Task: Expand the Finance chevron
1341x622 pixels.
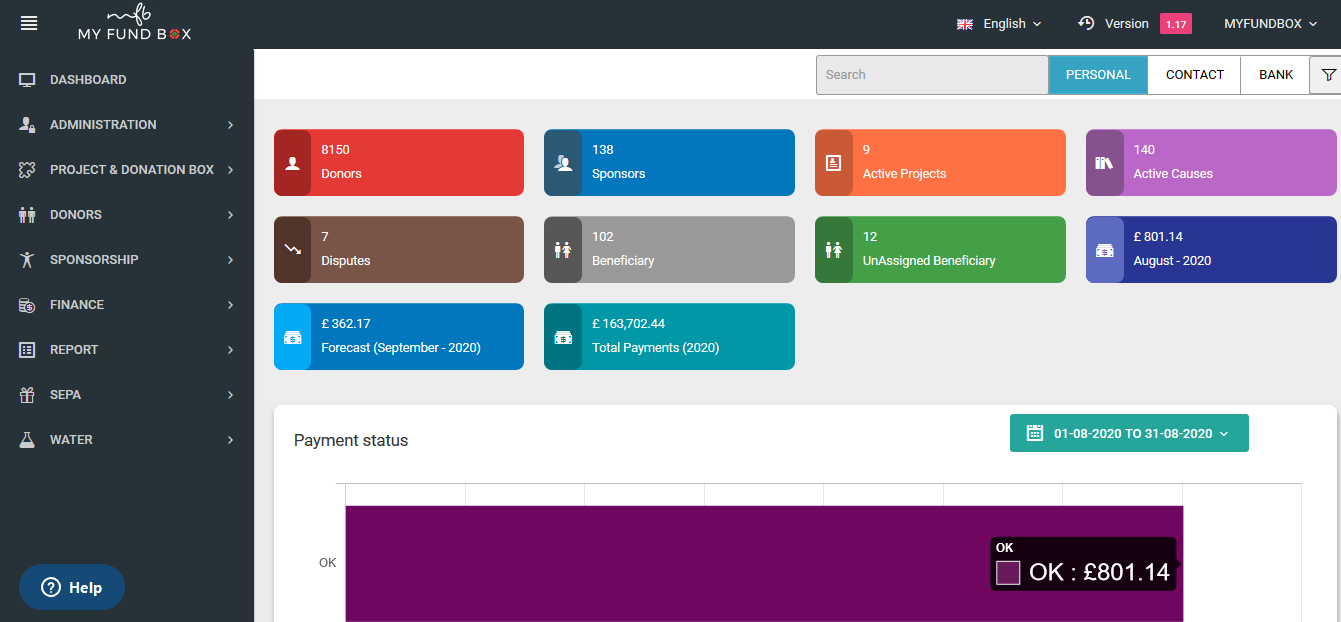Action: click(x=230, y=305)
